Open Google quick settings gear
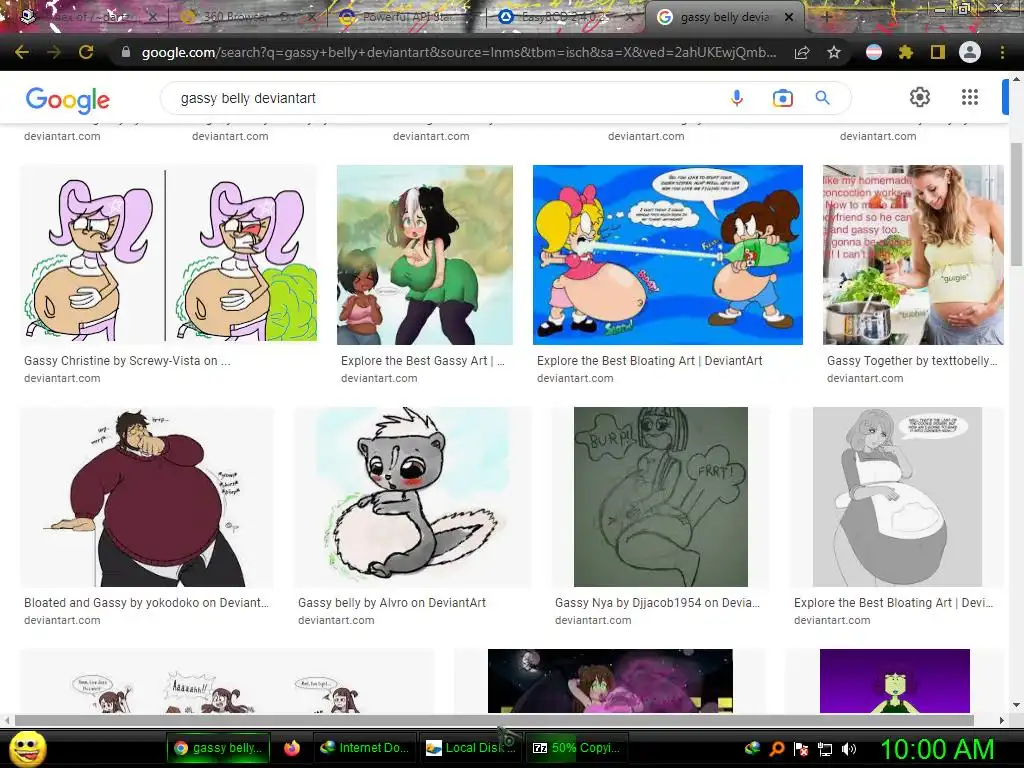1024x768 pixels. point(920,97)
